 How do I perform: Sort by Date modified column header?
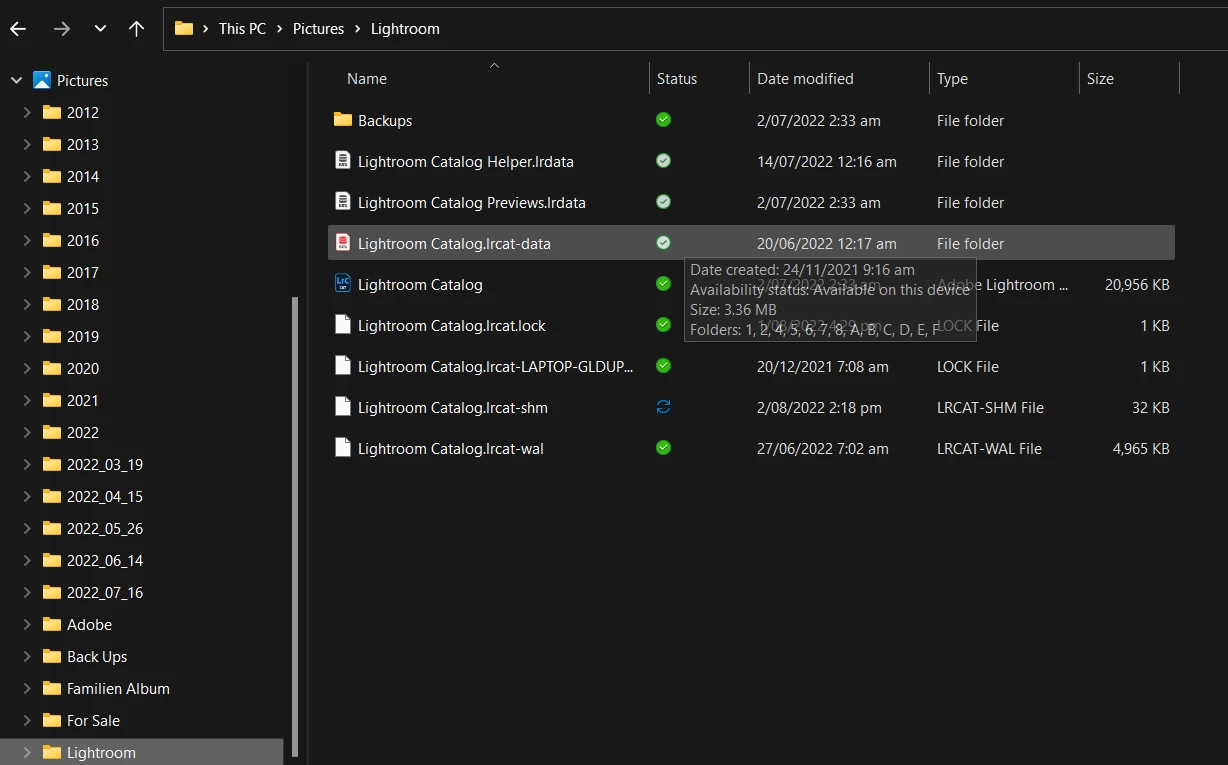pos(805,79)
